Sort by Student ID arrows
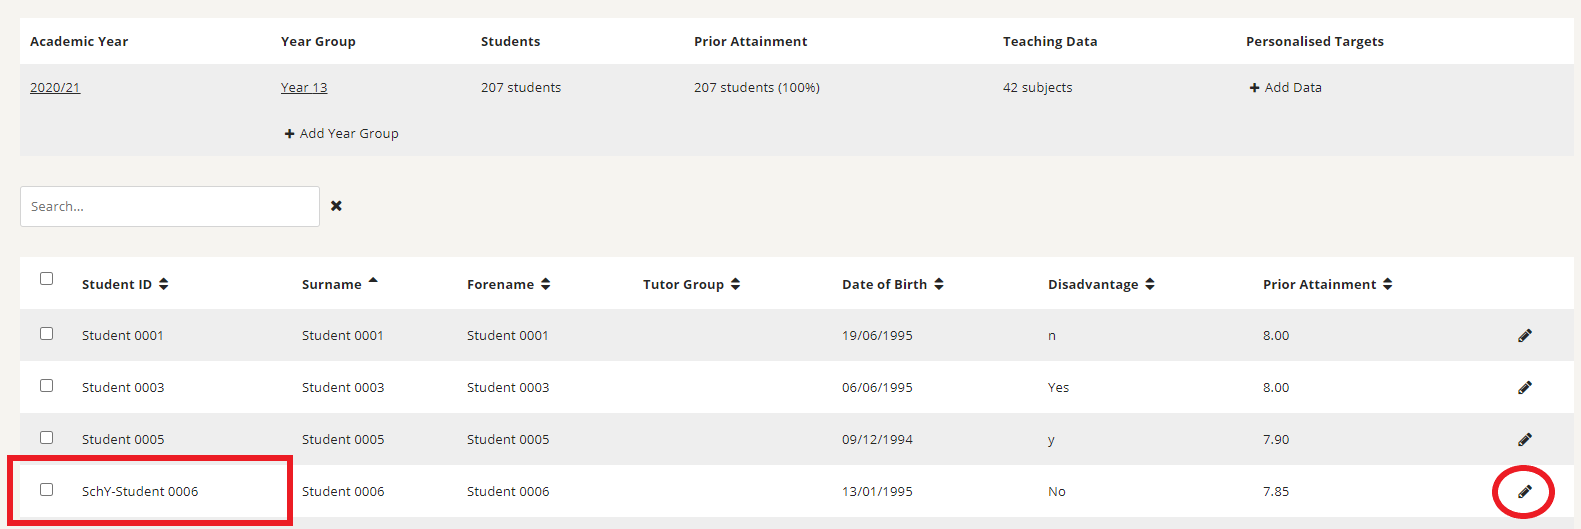The image size is (1581, 529). [x=164, y=284]
